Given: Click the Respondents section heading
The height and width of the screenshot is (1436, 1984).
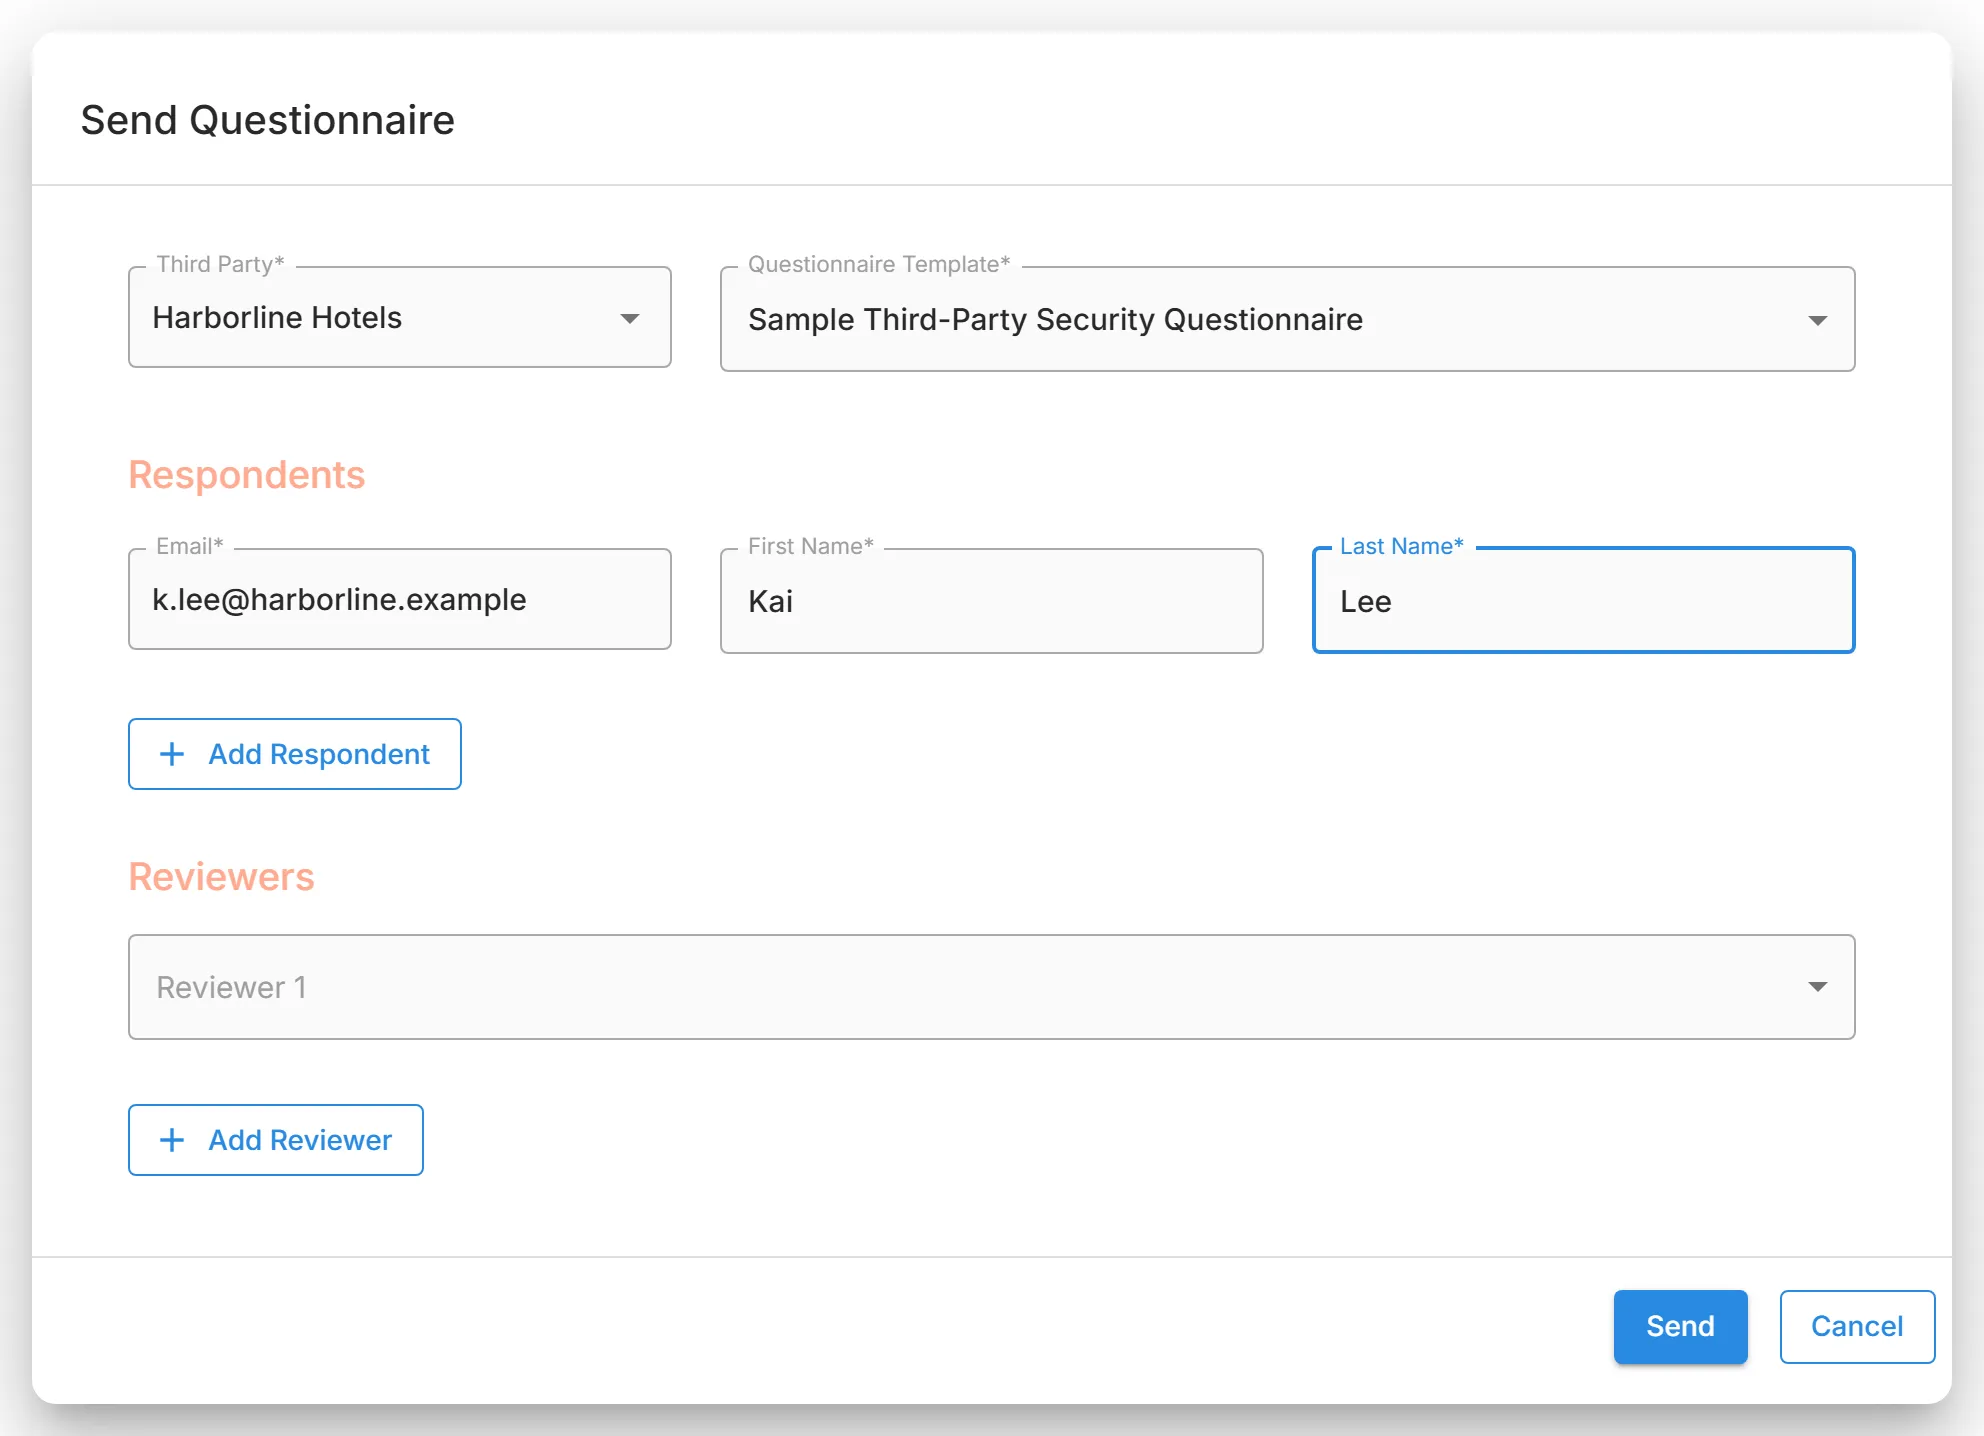Looking at the screenshot, I should tap(247, 475).
